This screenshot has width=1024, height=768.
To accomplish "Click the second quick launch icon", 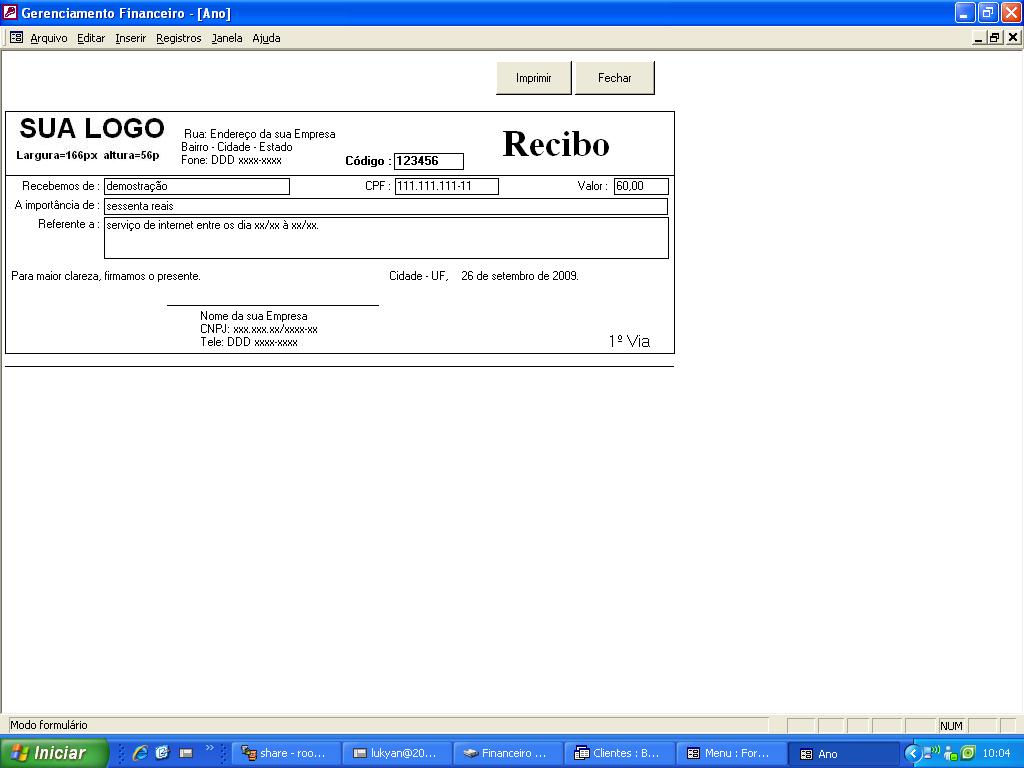I will click(x=163, y=753).
